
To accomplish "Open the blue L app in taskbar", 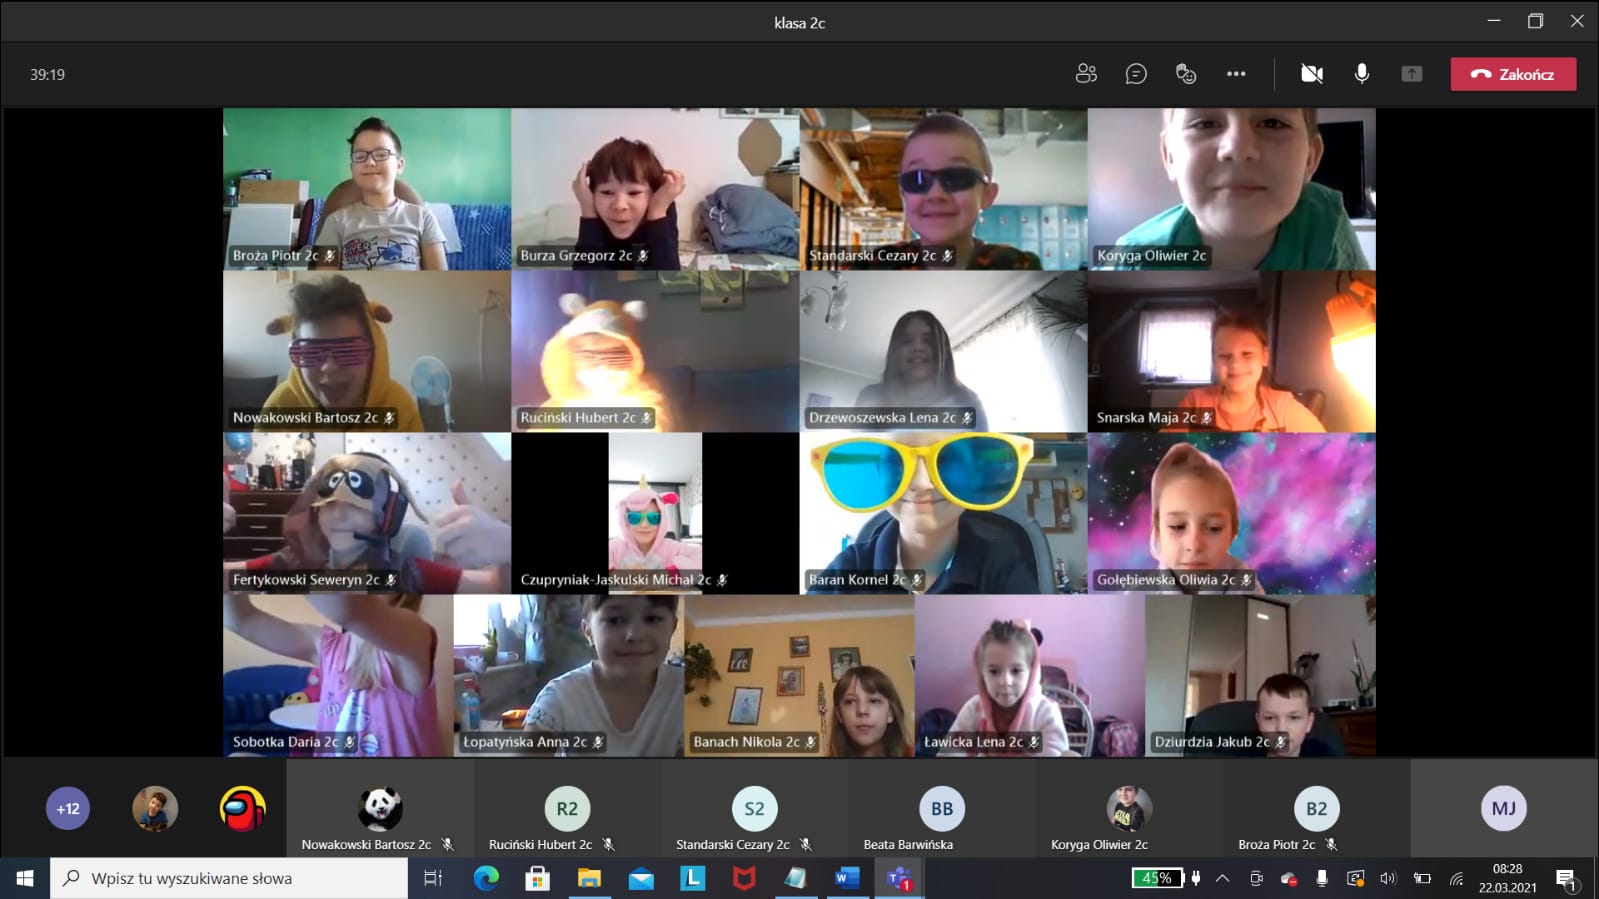I will (692, 878).
